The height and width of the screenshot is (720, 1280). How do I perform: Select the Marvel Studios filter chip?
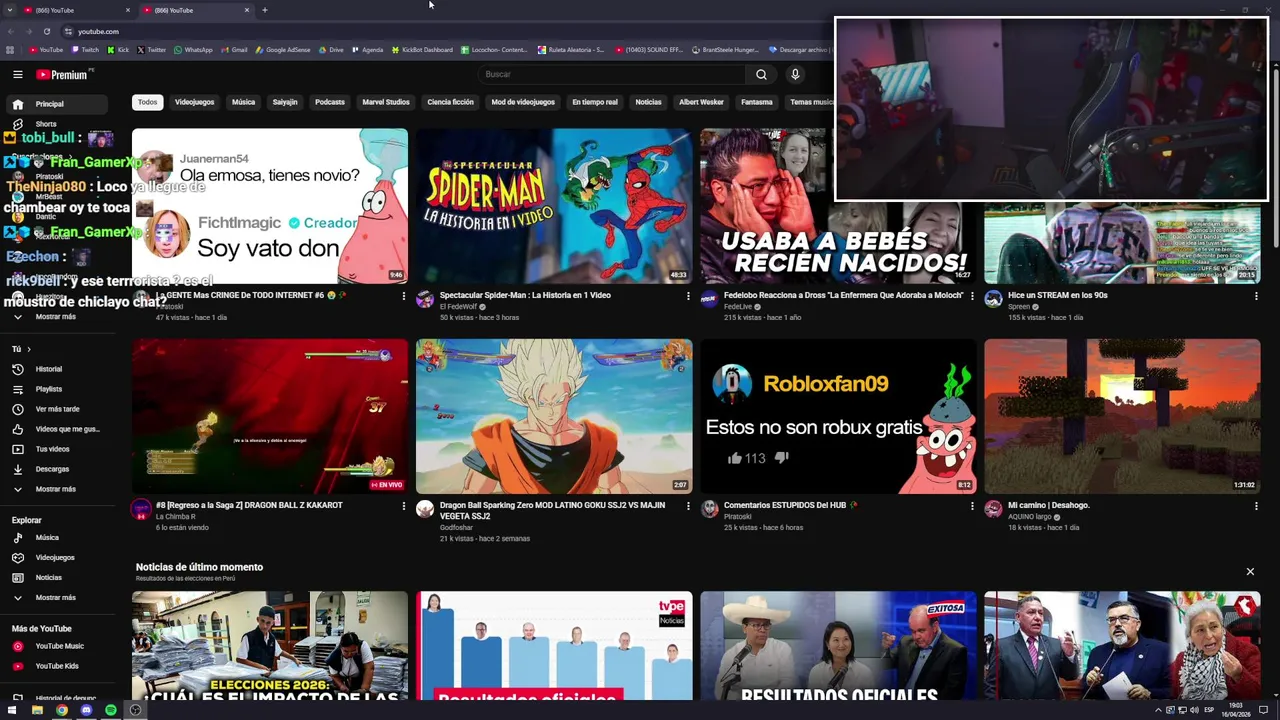(x=385, y=102)
